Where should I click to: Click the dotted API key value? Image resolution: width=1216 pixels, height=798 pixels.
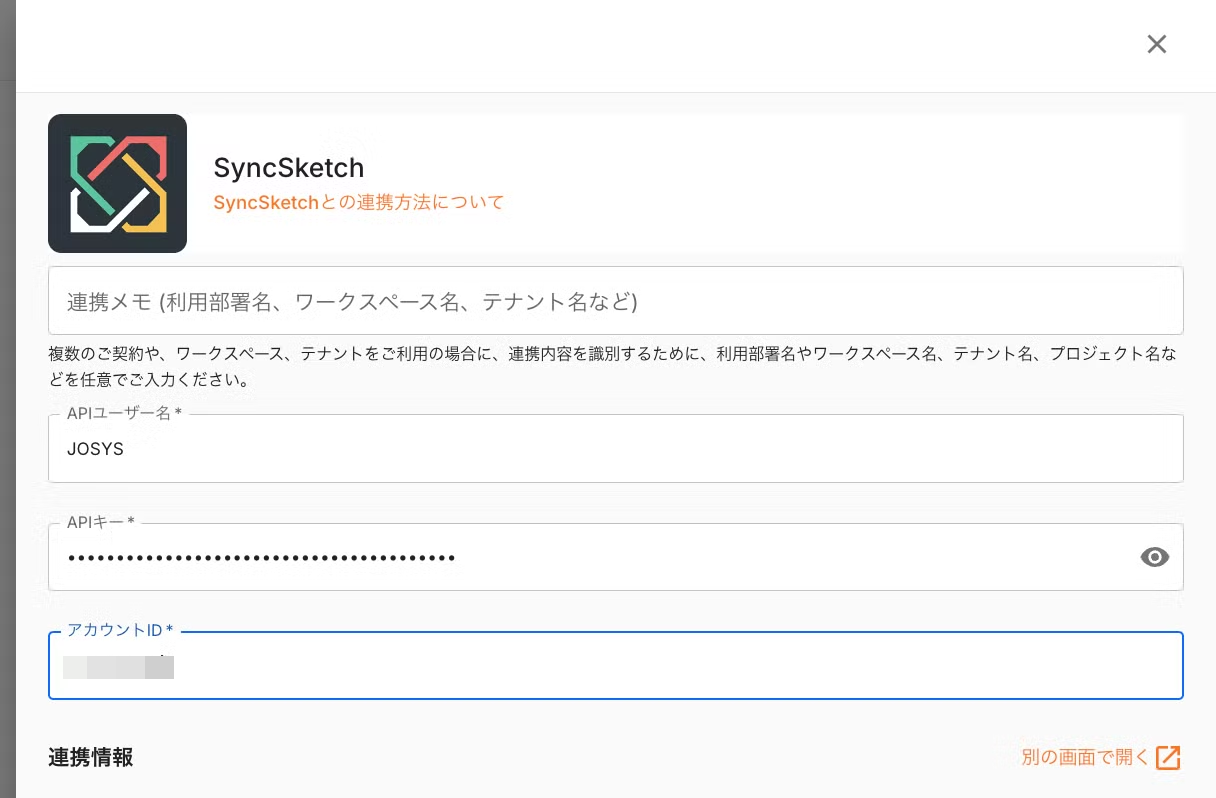(261, 557)
